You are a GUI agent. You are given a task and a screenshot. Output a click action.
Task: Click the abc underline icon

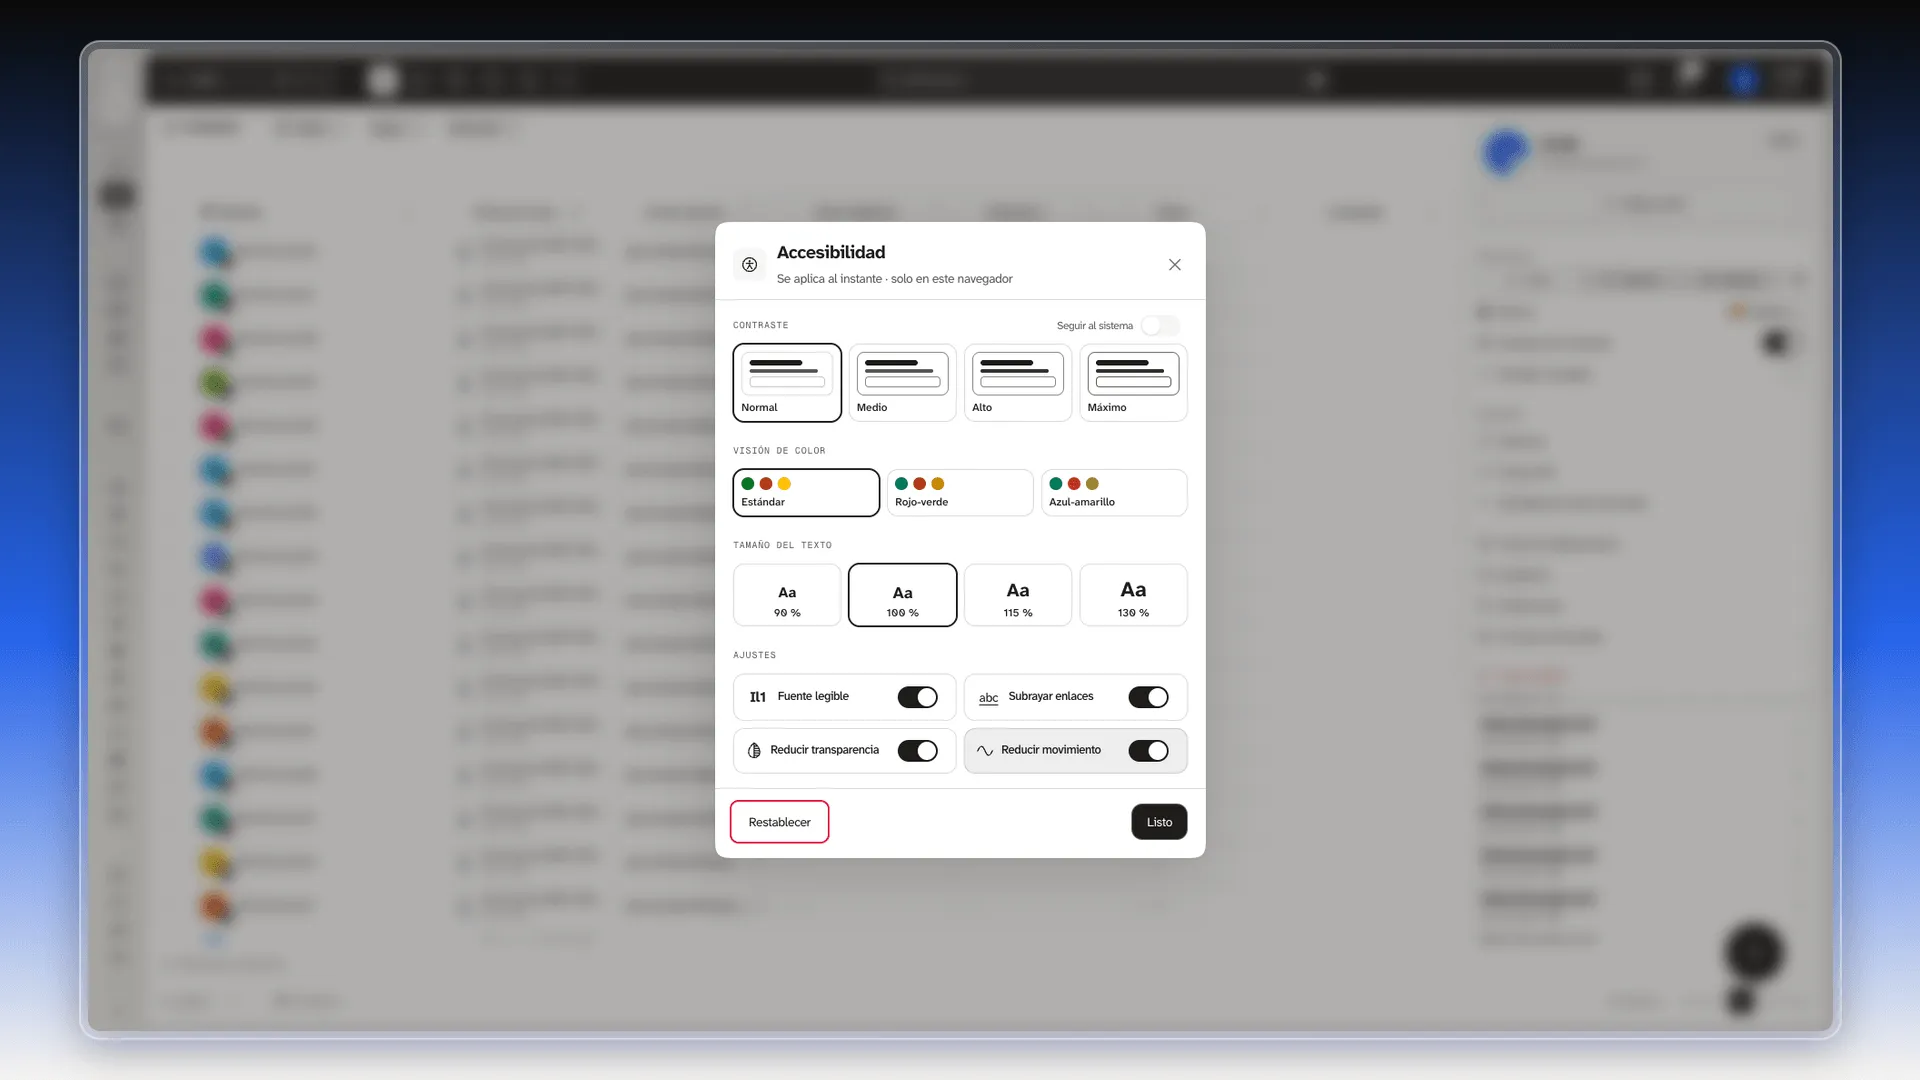(988, 698)
